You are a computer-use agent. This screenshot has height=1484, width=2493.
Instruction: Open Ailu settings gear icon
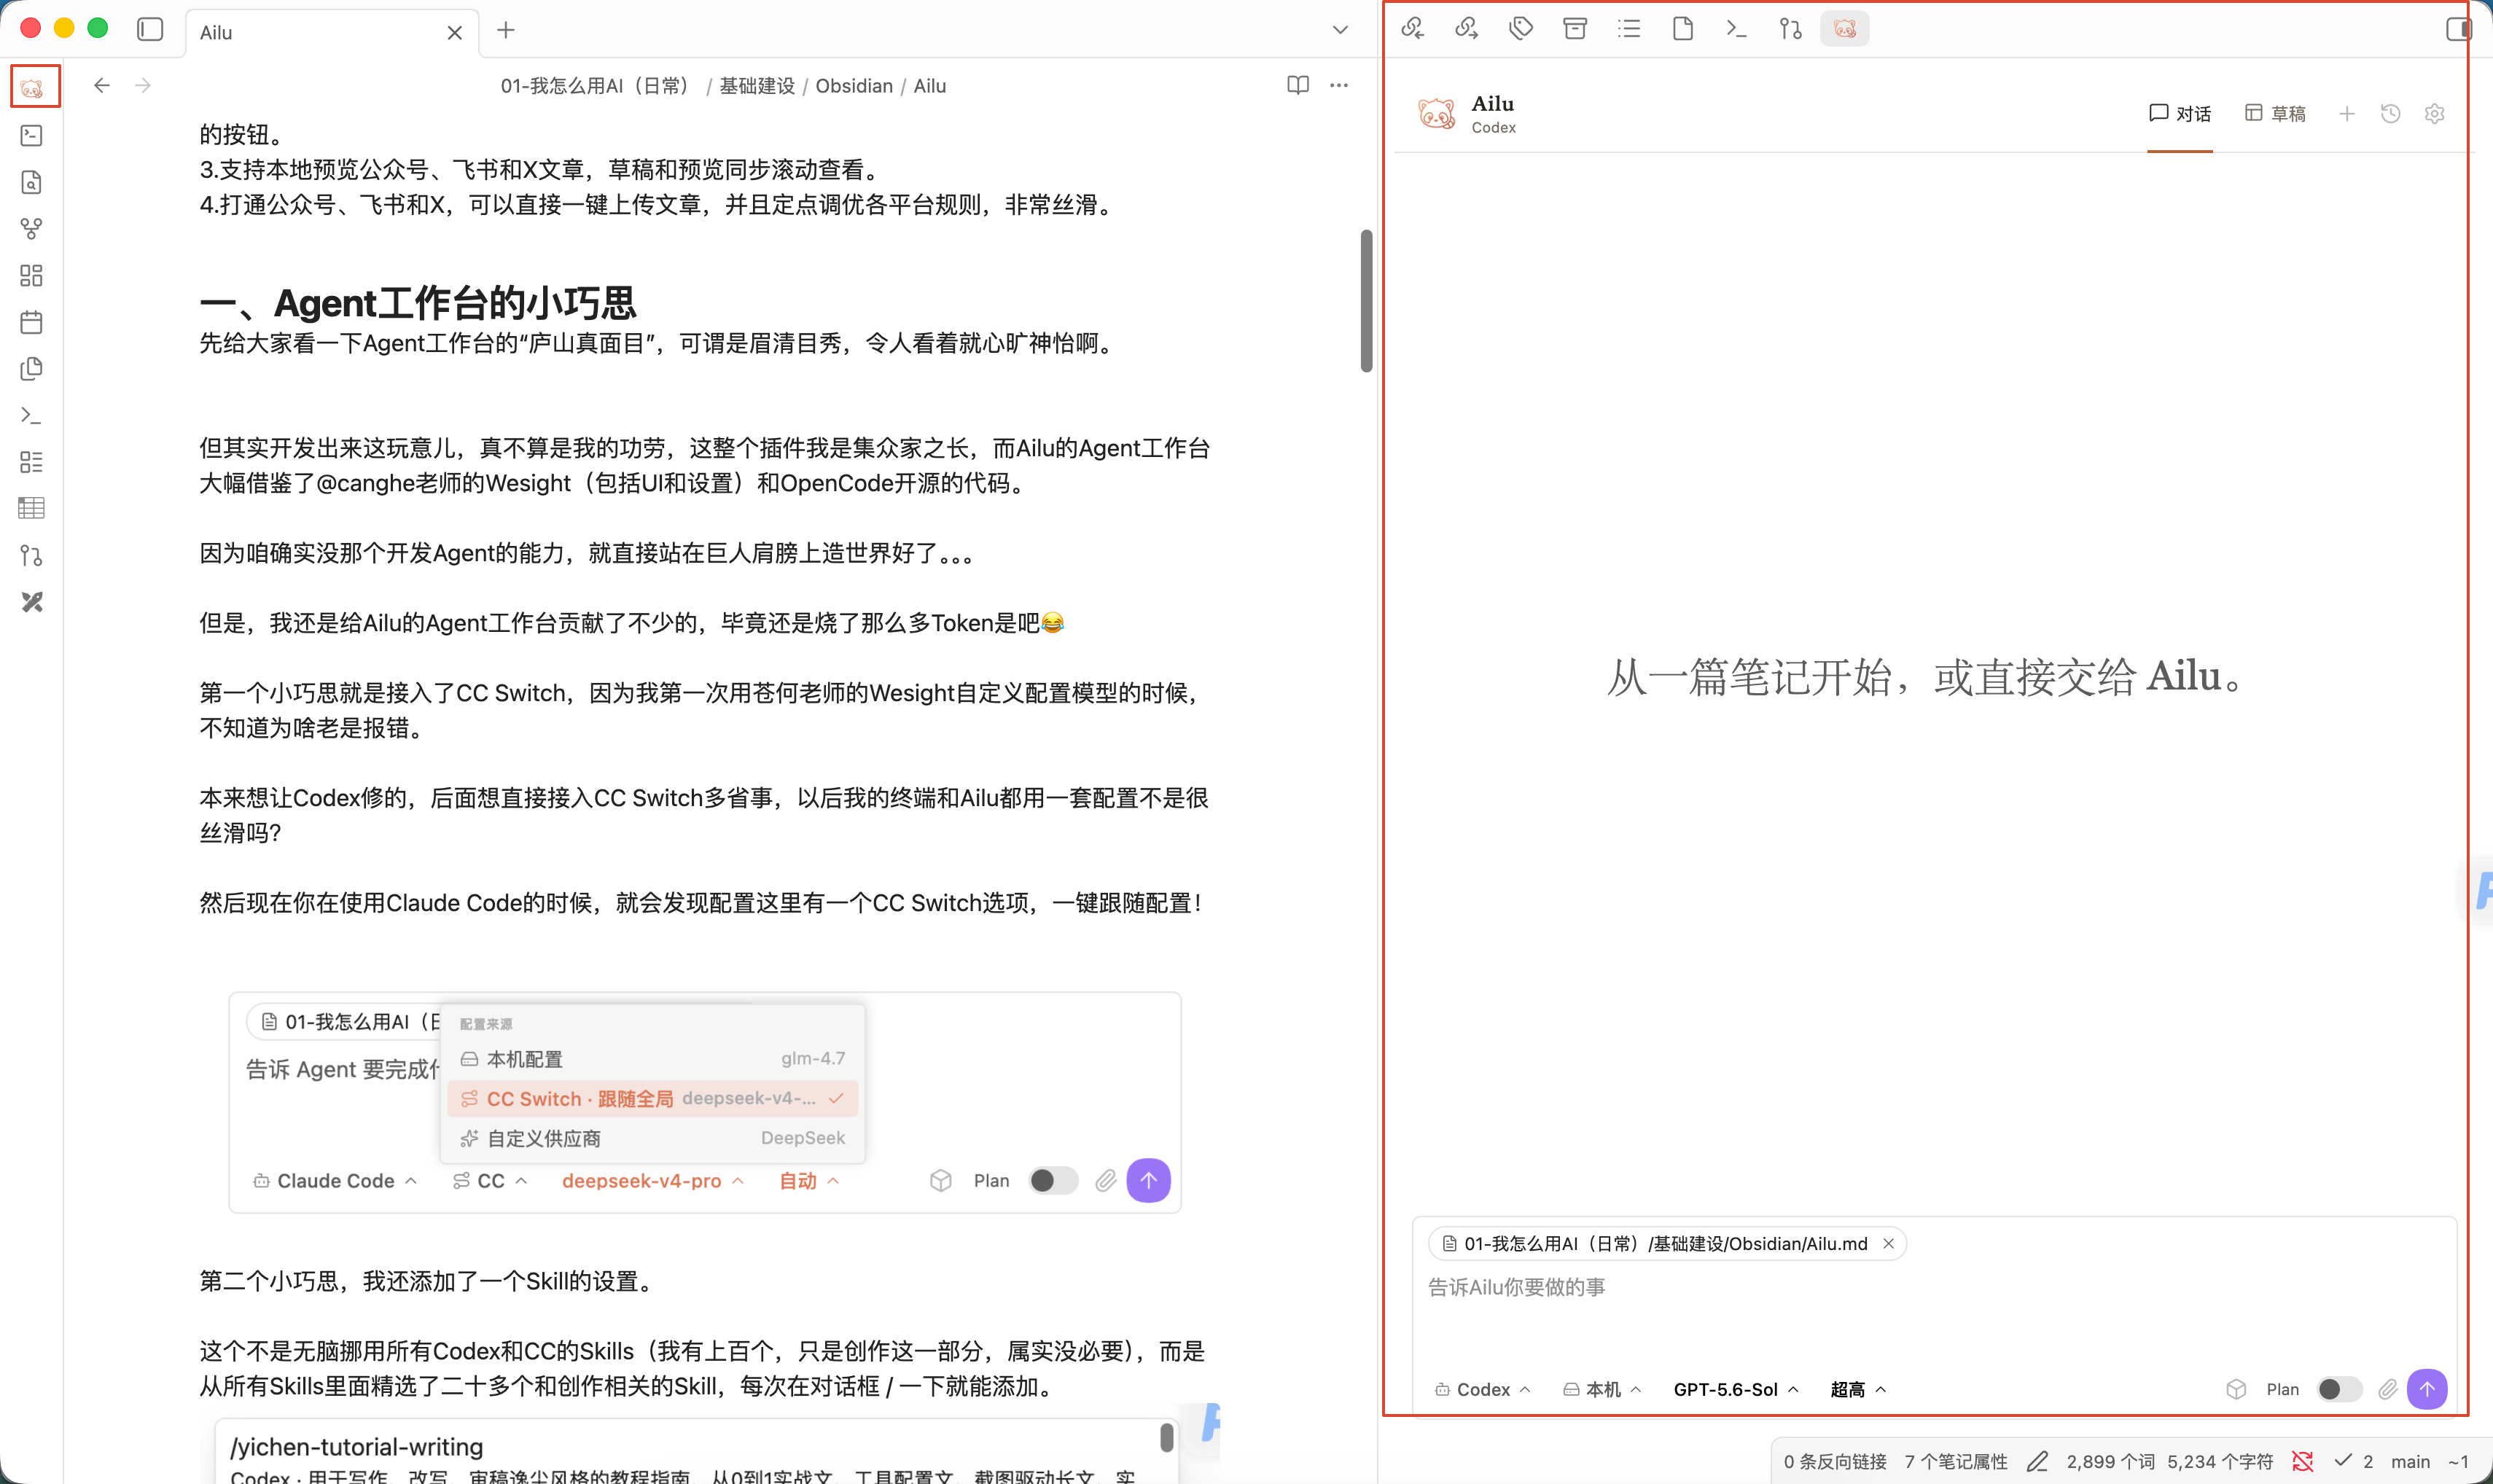pos(2435,114)
